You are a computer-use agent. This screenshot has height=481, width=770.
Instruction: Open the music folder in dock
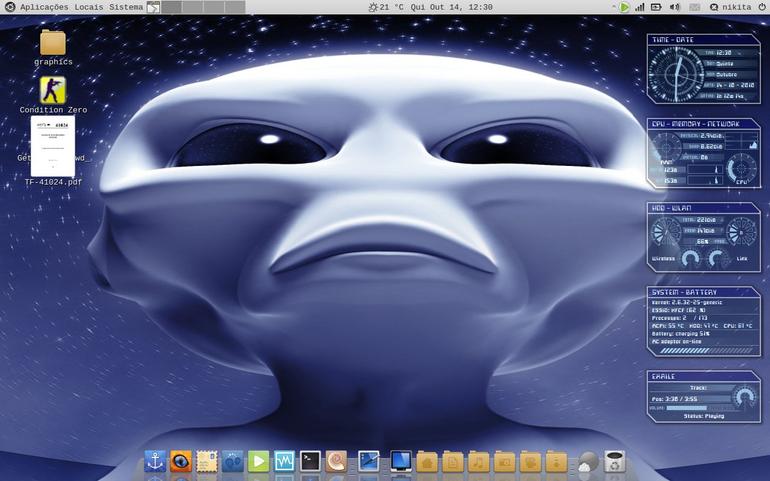coord(478,462)
